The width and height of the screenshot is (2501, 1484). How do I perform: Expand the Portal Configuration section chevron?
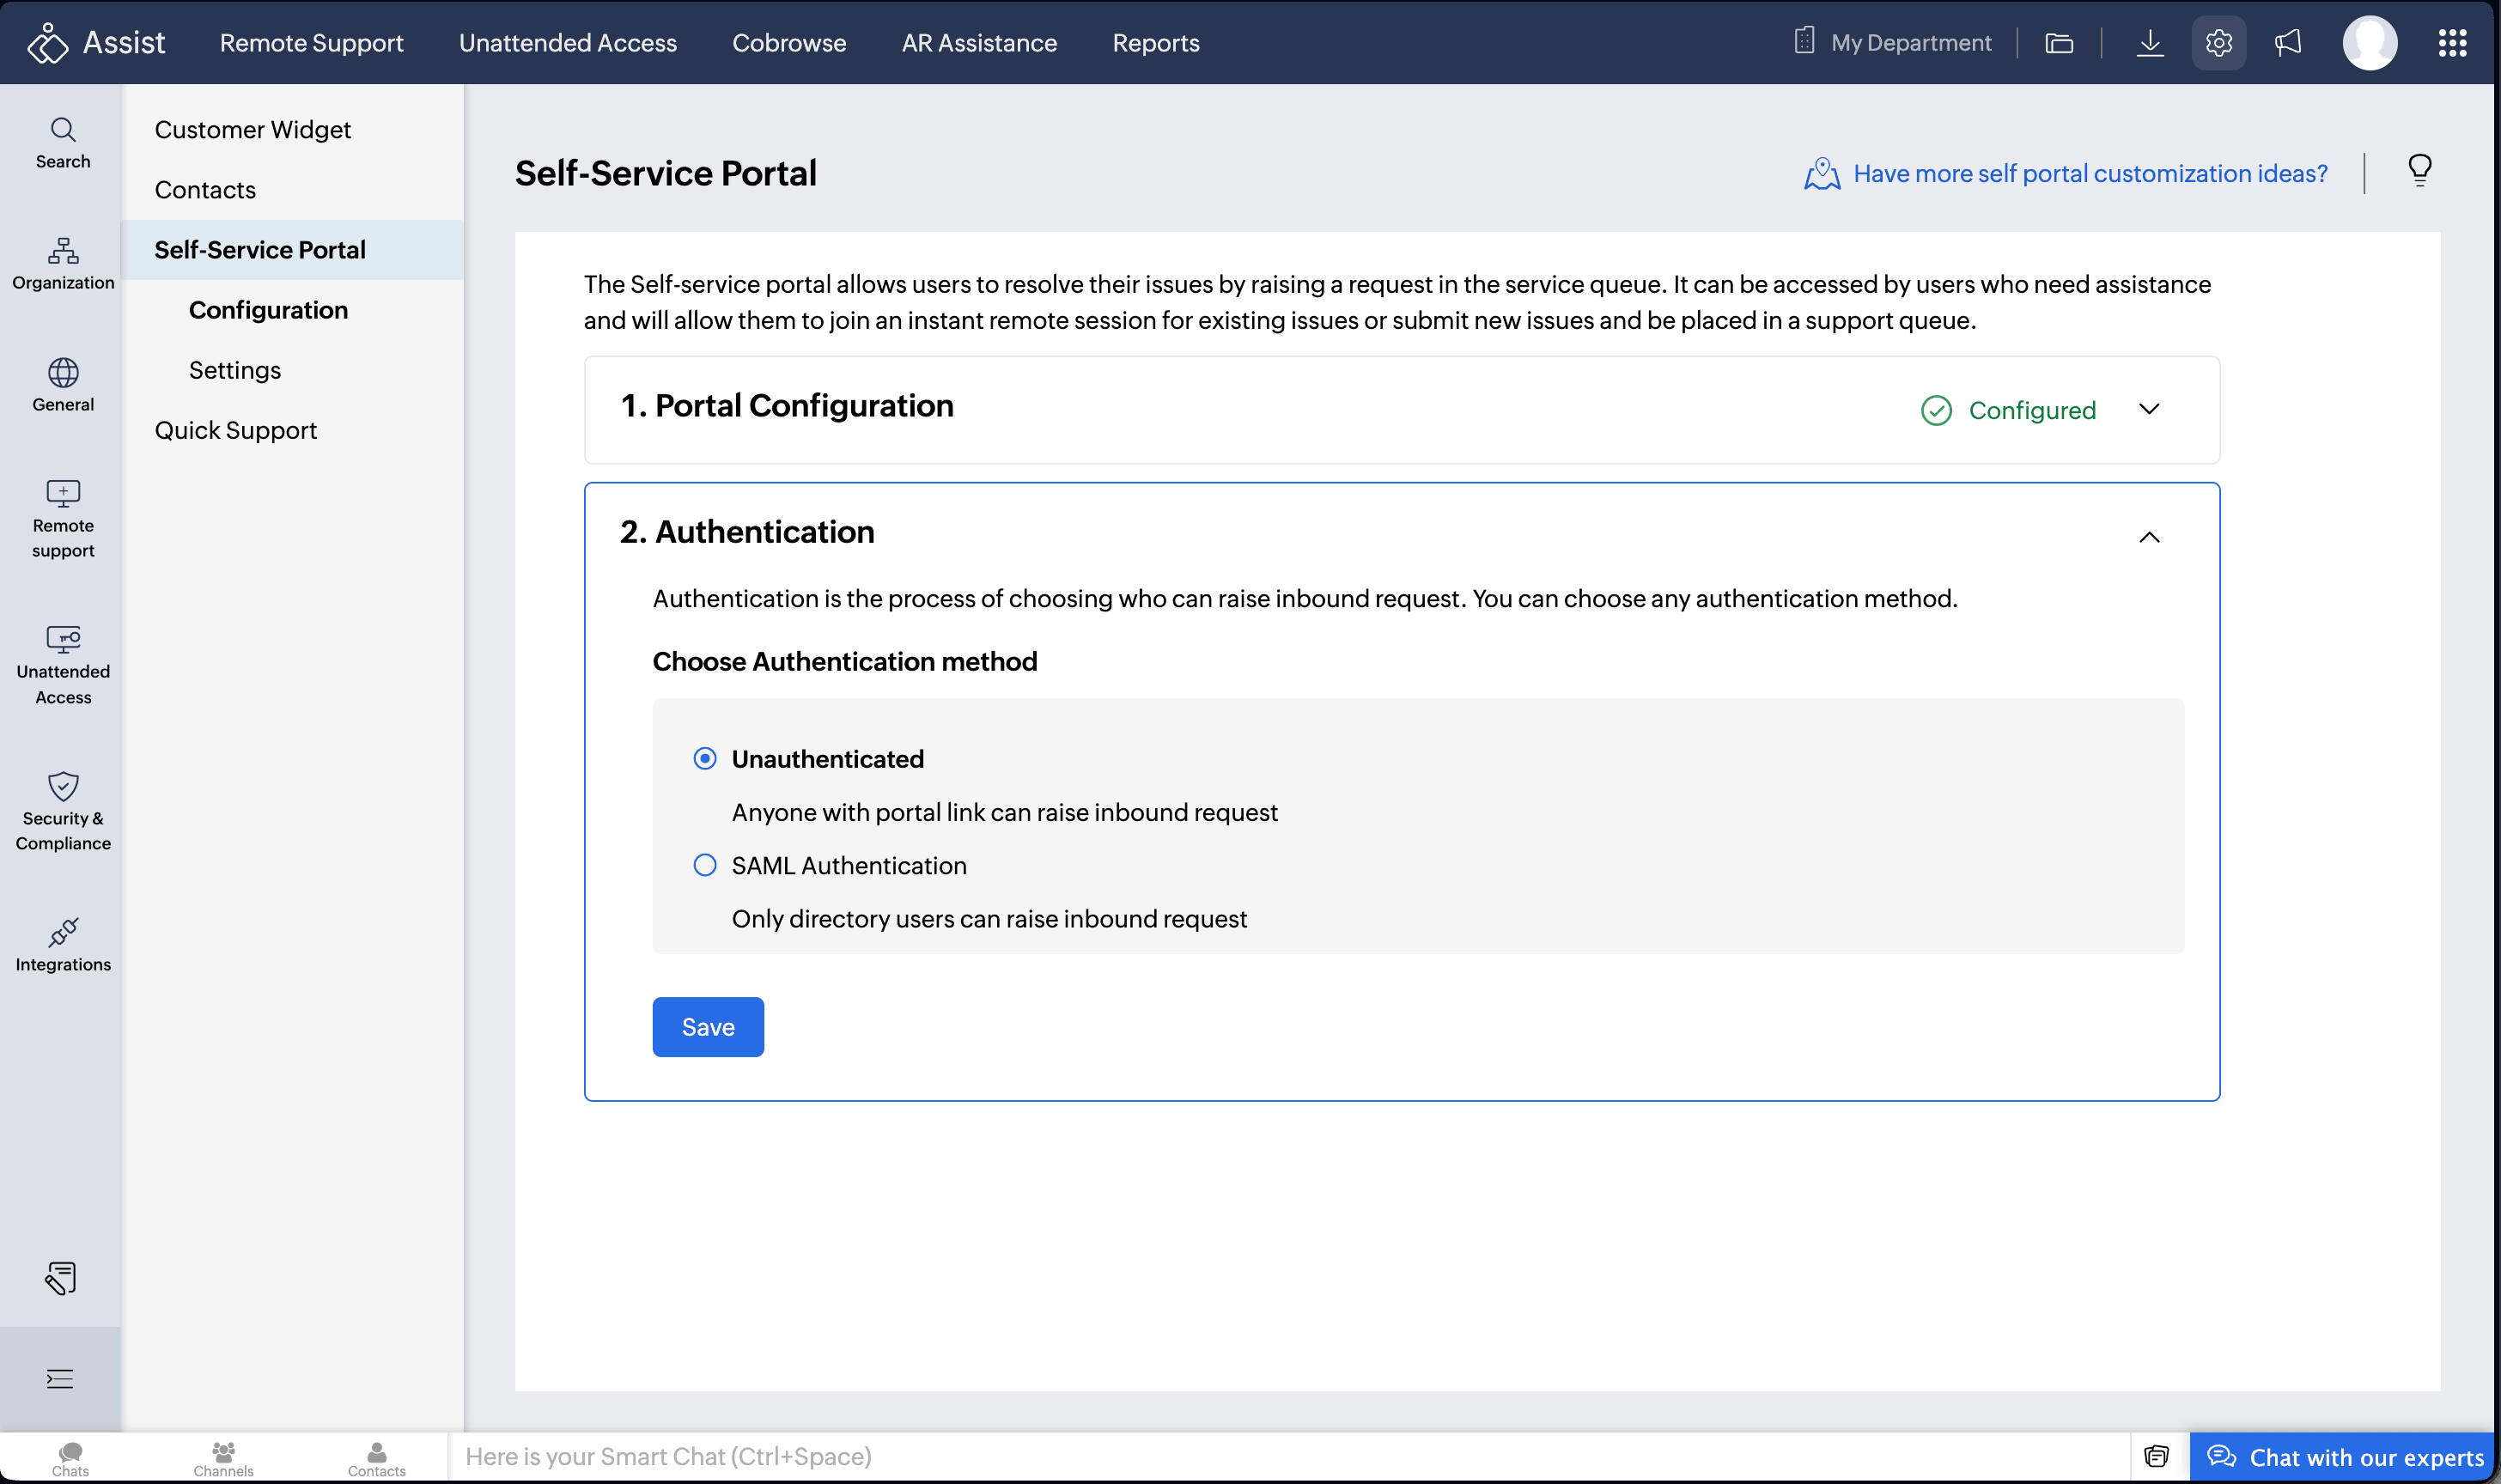[2149, 409]
